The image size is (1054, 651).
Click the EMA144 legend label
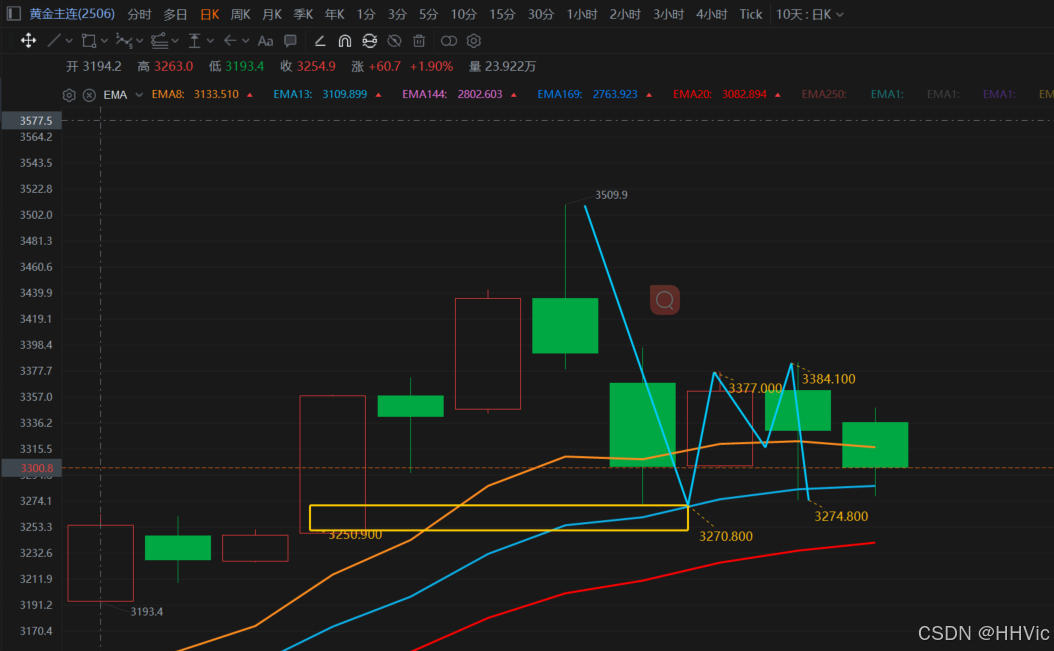(424, 94)
